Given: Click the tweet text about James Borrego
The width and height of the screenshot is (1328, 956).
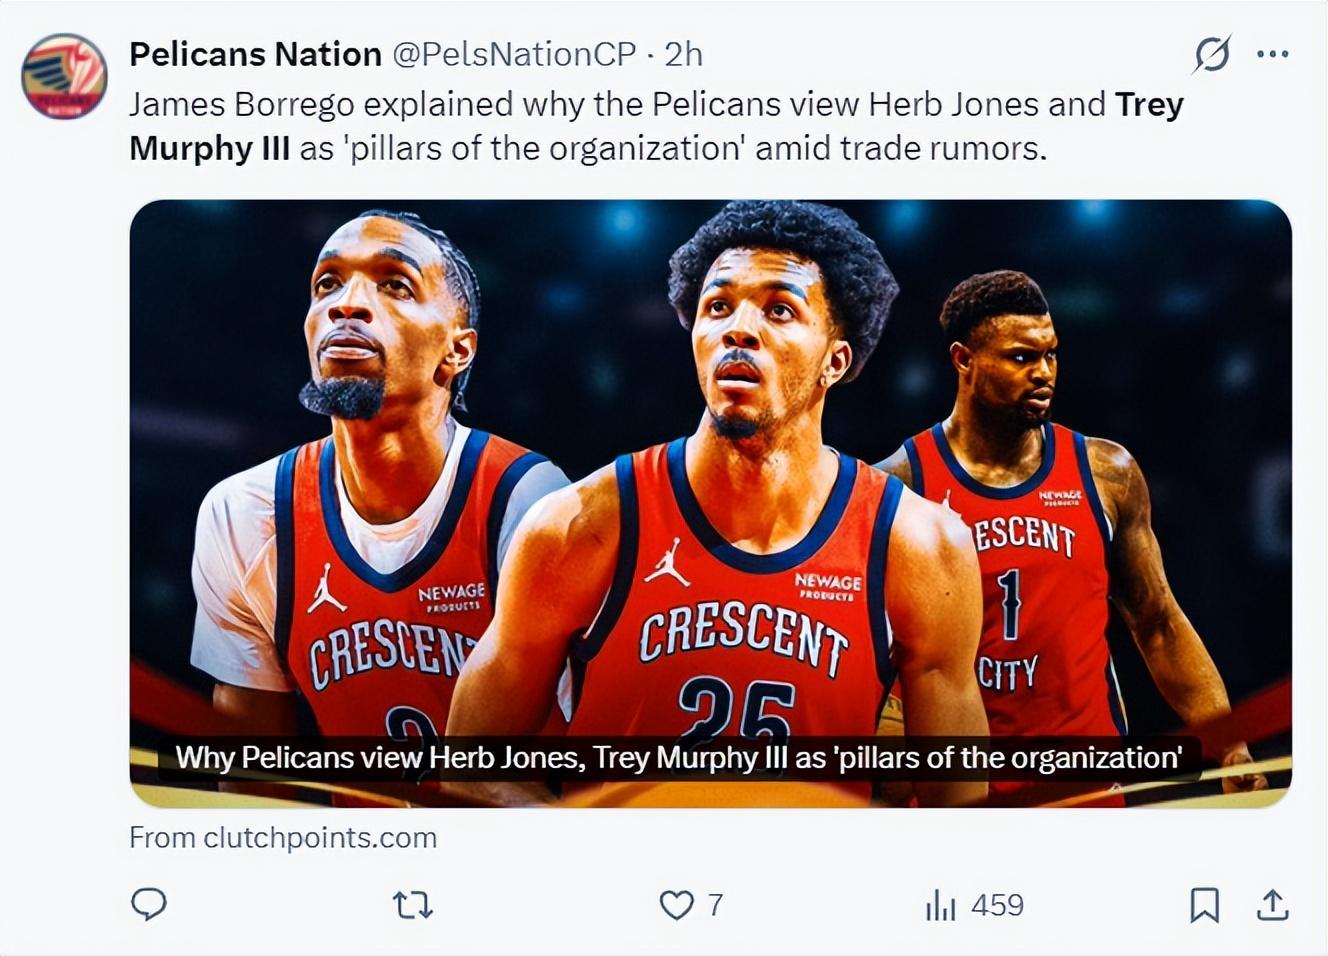Looking at the screenshot, I should pos(600,105).
